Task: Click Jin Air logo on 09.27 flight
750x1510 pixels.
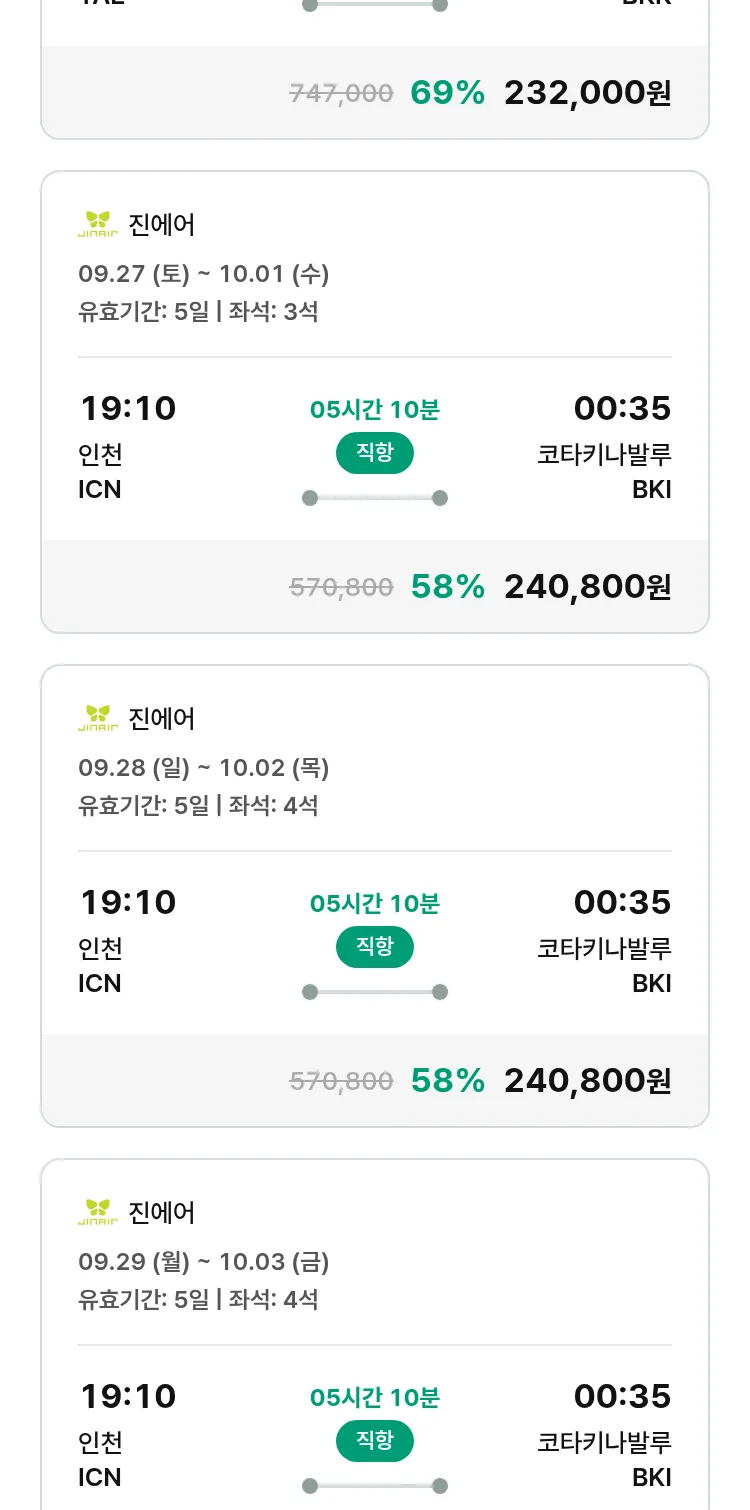Action: [98, 224]
